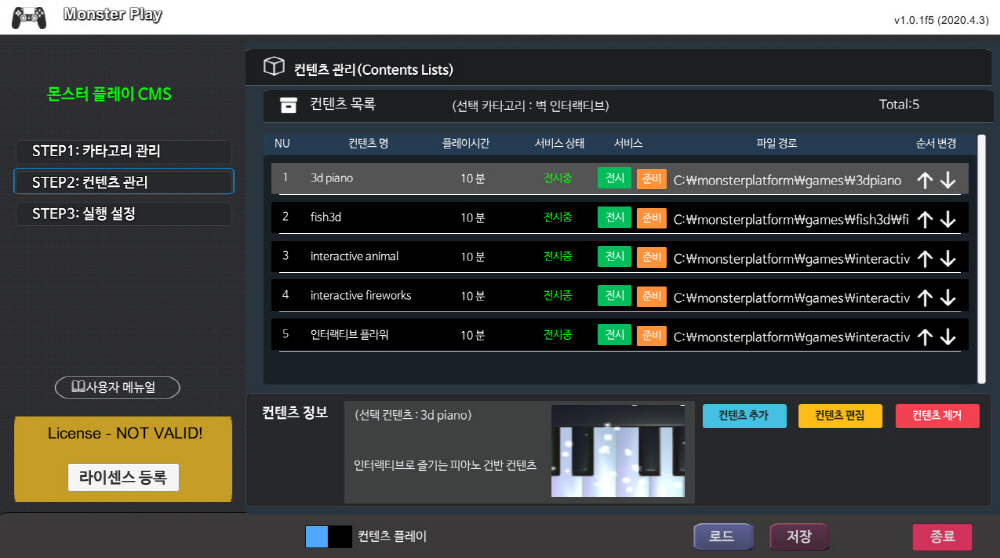Move interactive animal up one position

[925, 258]
